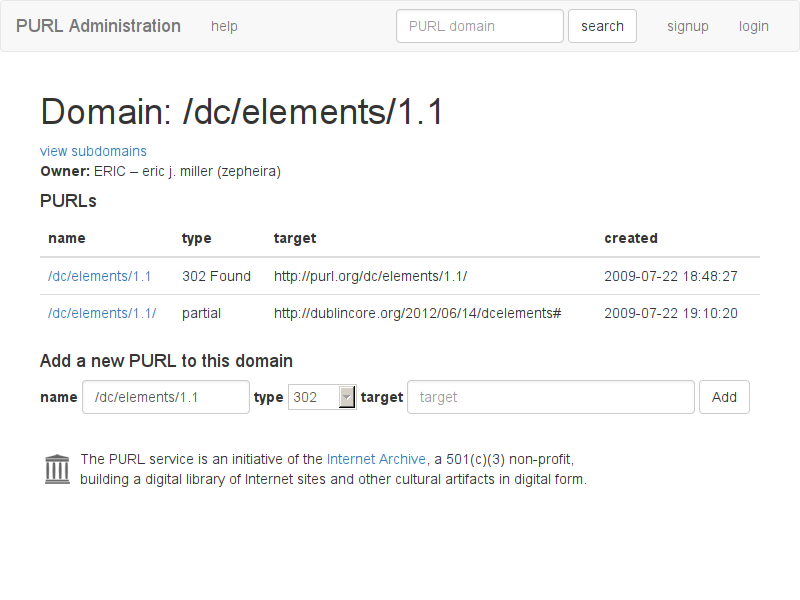Click the Domain: /dc/elements/1.1 page heading
800x600 pixels.
(x=242, y=112)
